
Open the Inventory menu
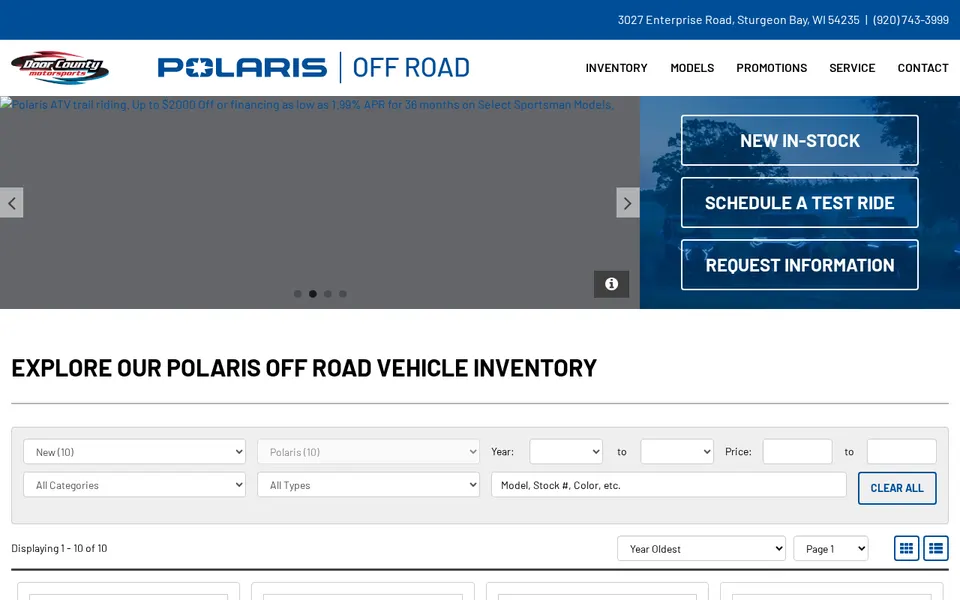pyautogui.click(x=616, y=68)
